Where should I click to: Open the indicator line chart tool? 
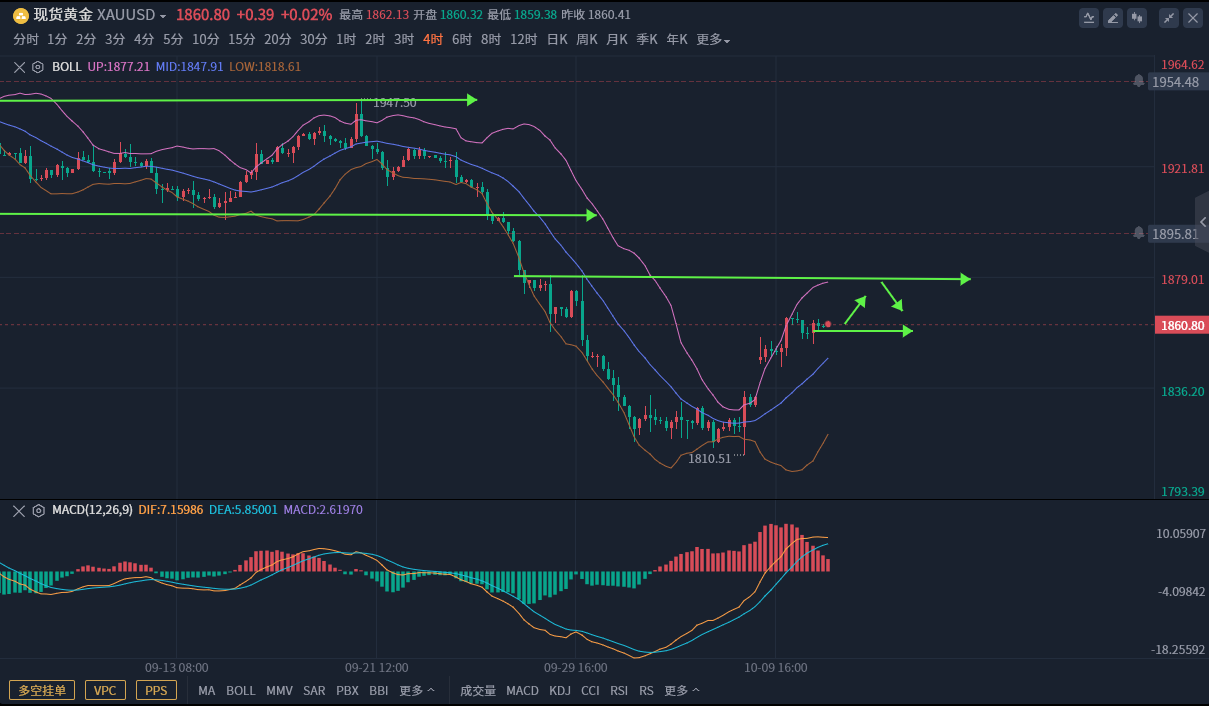pyautogui.click(x=1089, y=18)
